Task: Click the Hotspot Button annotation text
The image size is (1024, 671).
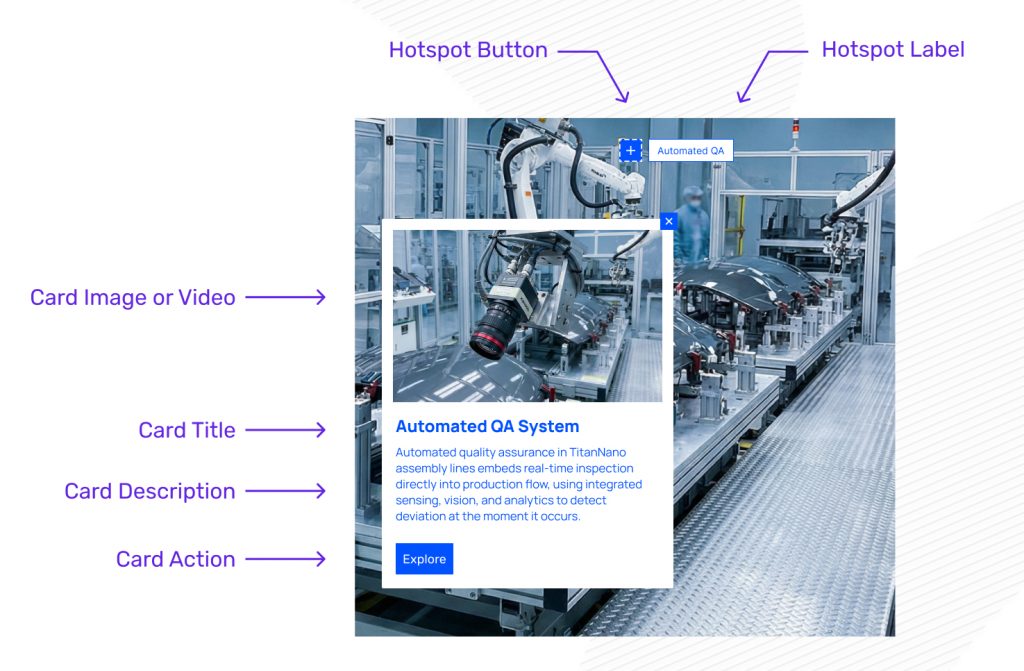Action: [x=468, y=50]
